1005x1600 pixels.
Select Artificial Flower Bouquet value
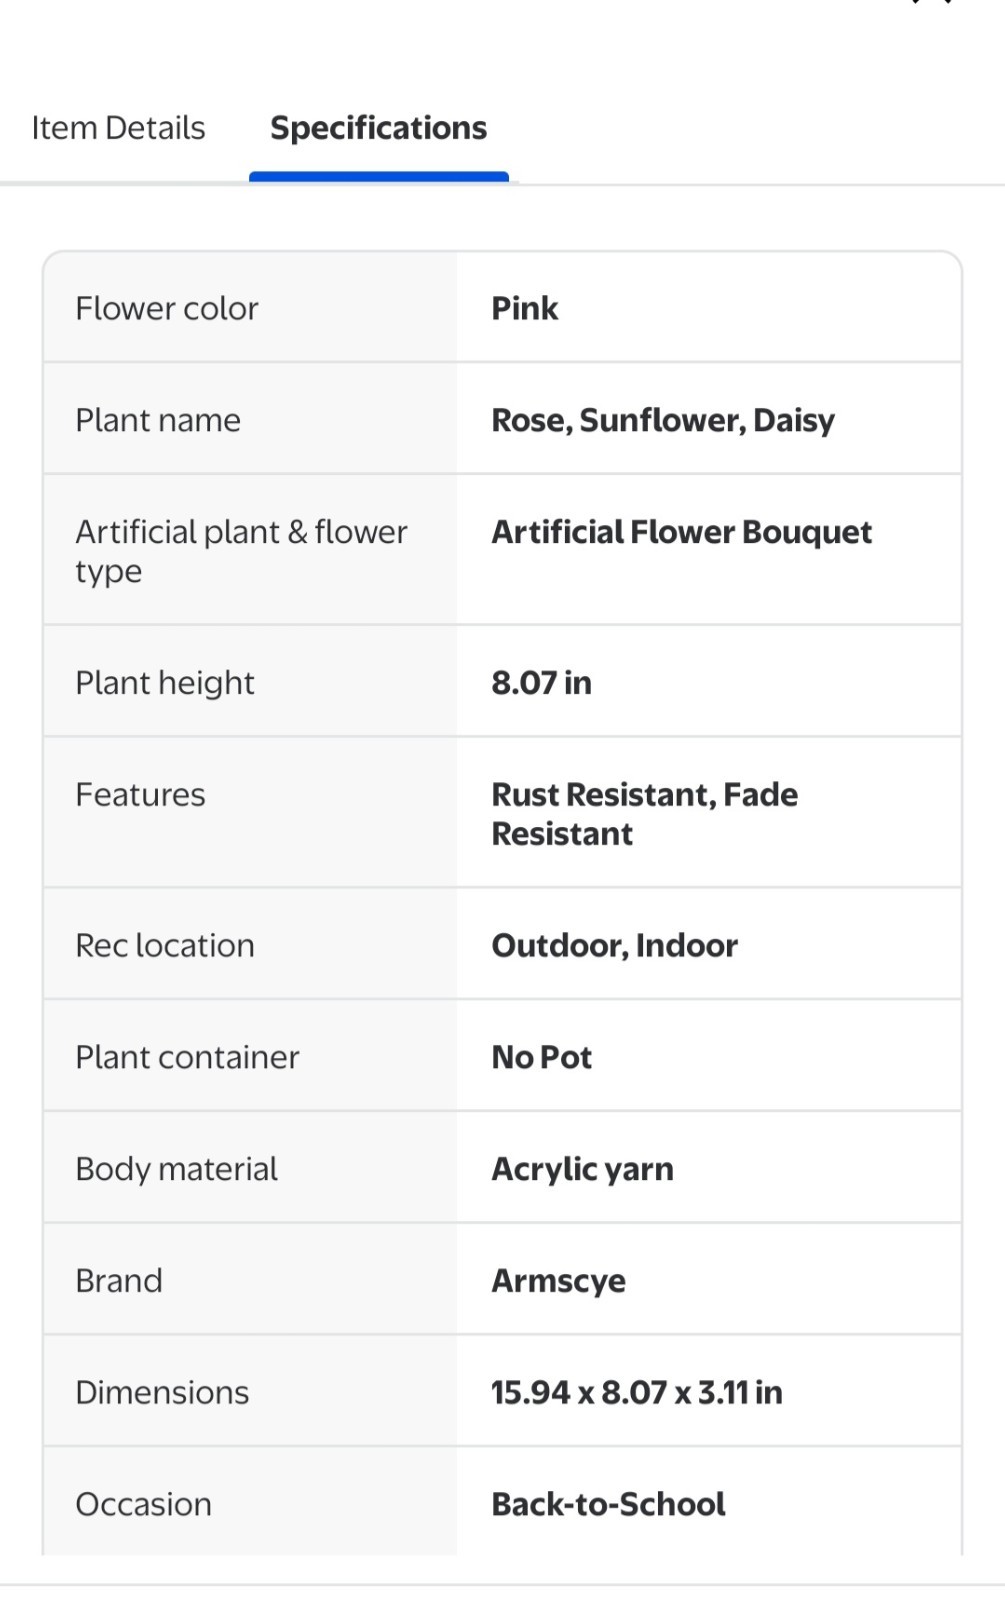click(x=682, y=532)
